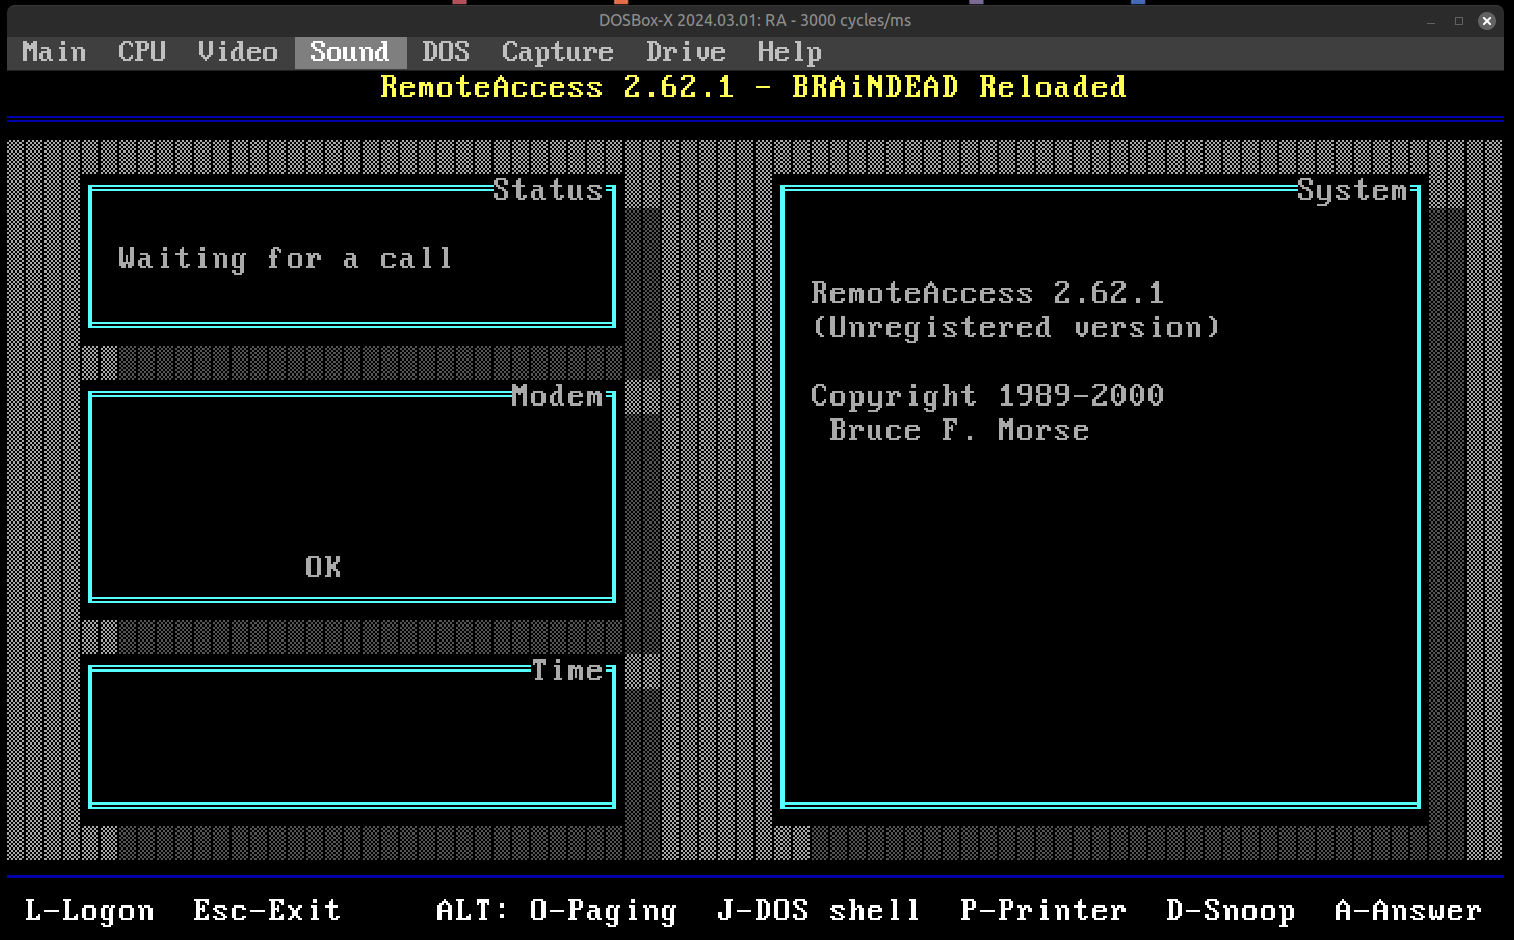The height and width of the screenshot is (940, 1514).
Task: Expand the Capture menu
Action: click(557, 52)
